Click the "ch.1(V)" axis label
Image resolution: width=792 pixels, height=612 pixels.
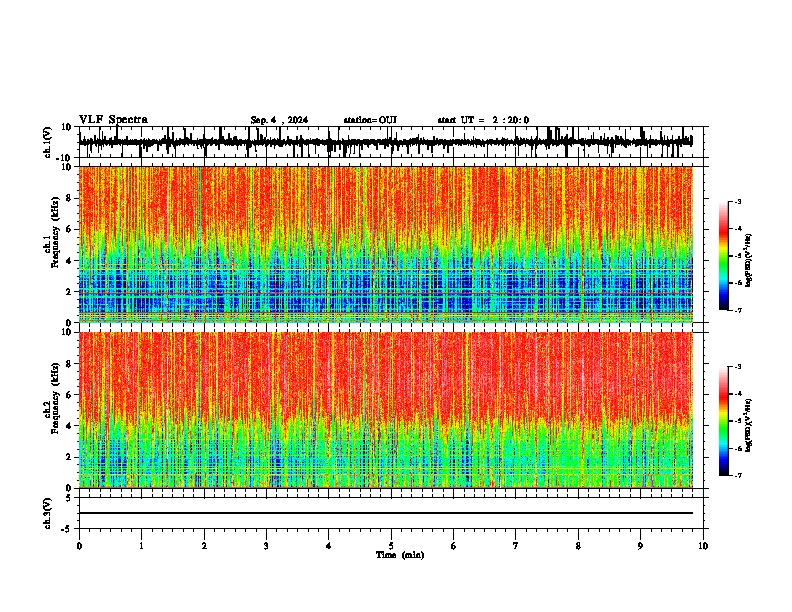pos(48,142)
